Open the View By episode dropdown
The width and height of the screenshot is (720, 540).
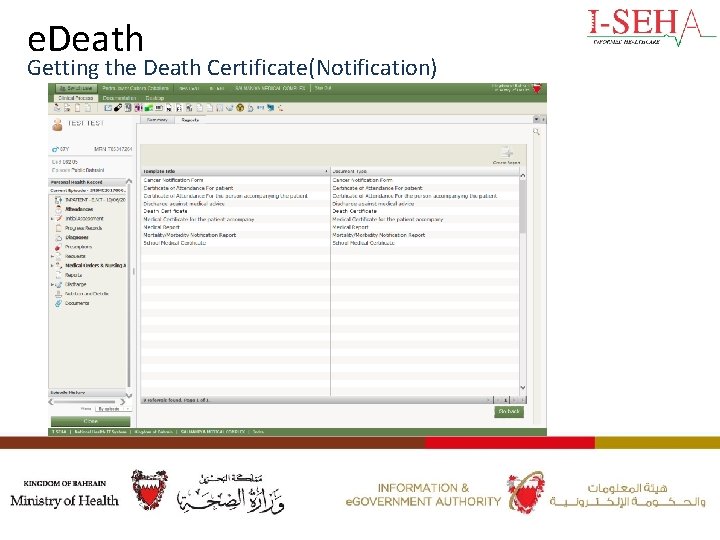[x=113, y=409]
